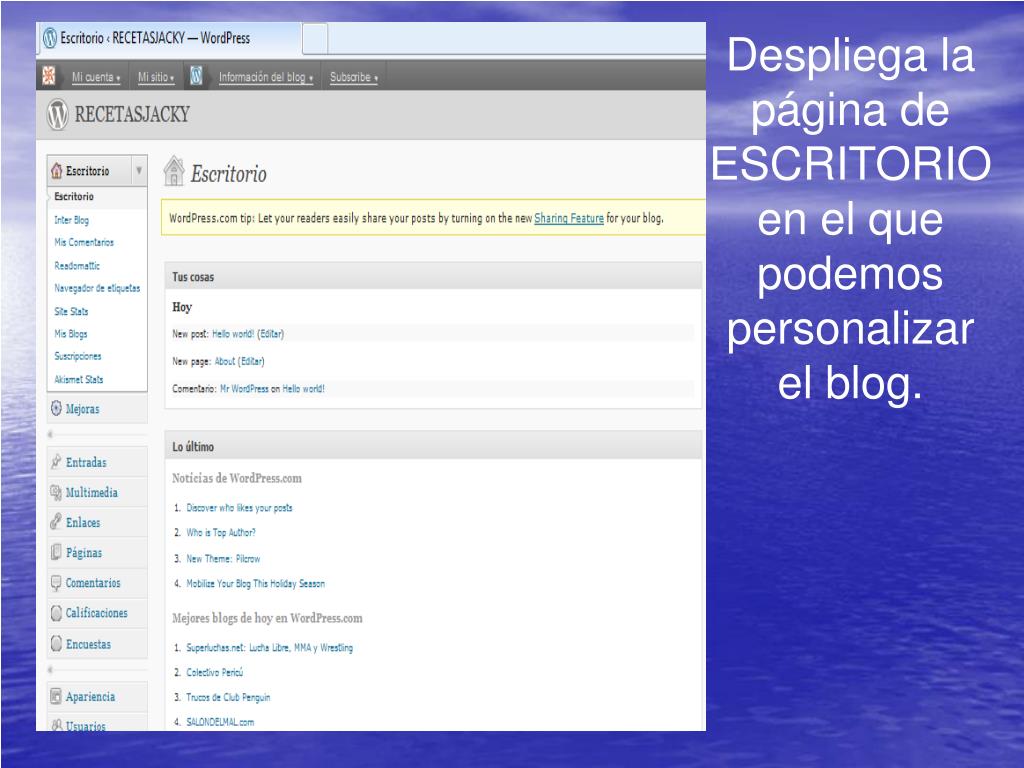Open the Mejoras menu

(x=83, y=409)
